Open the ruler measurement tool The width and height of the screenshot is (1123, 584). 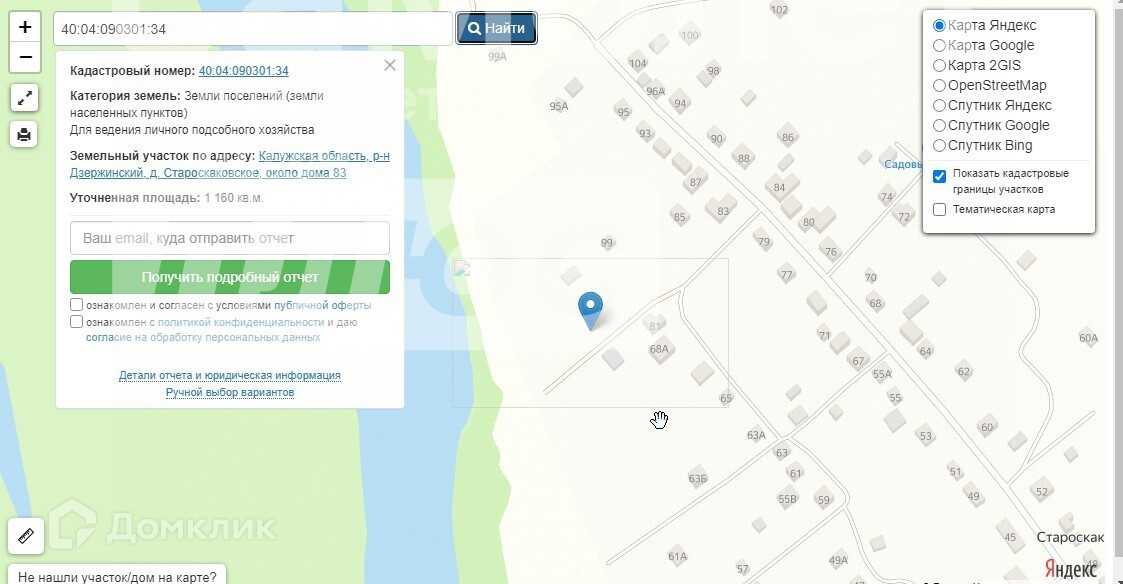tap(26, 535)
